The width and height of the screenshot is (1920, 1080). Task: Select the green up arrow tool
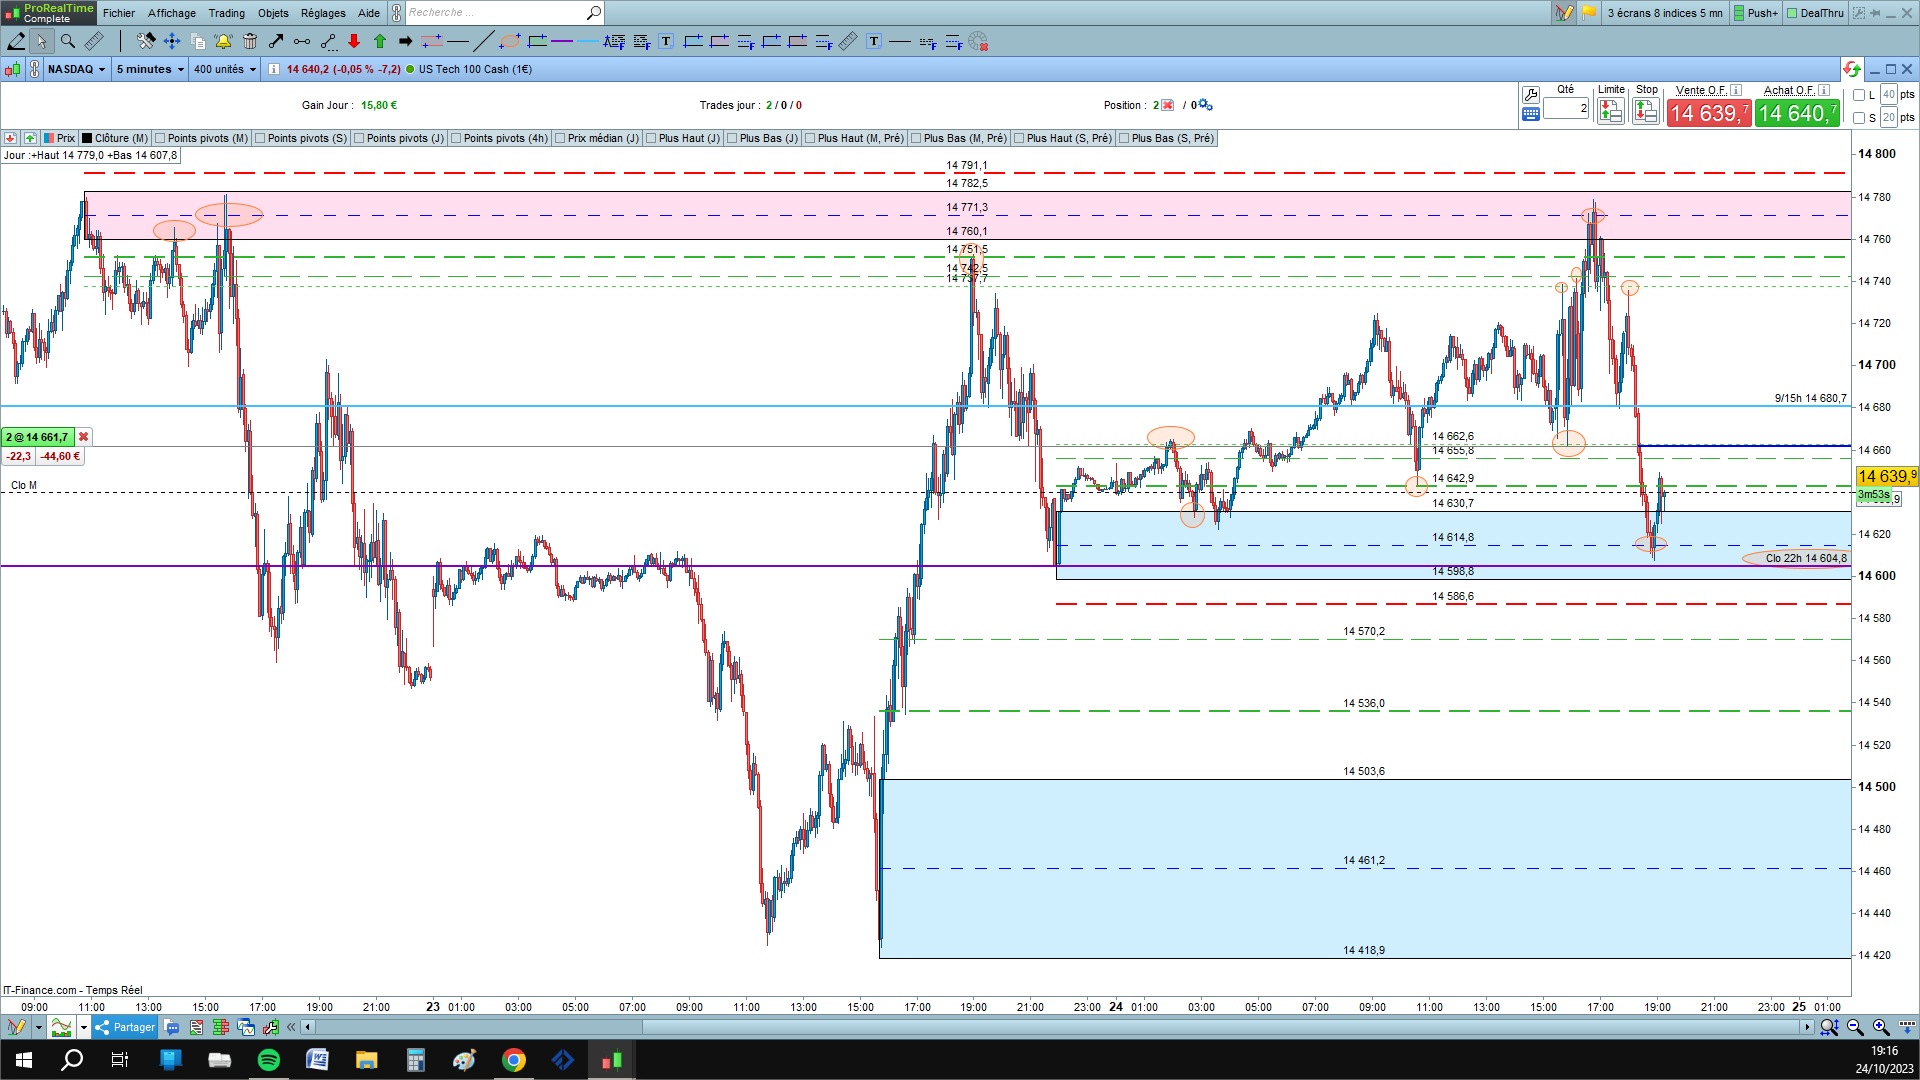tap(380, 41)
